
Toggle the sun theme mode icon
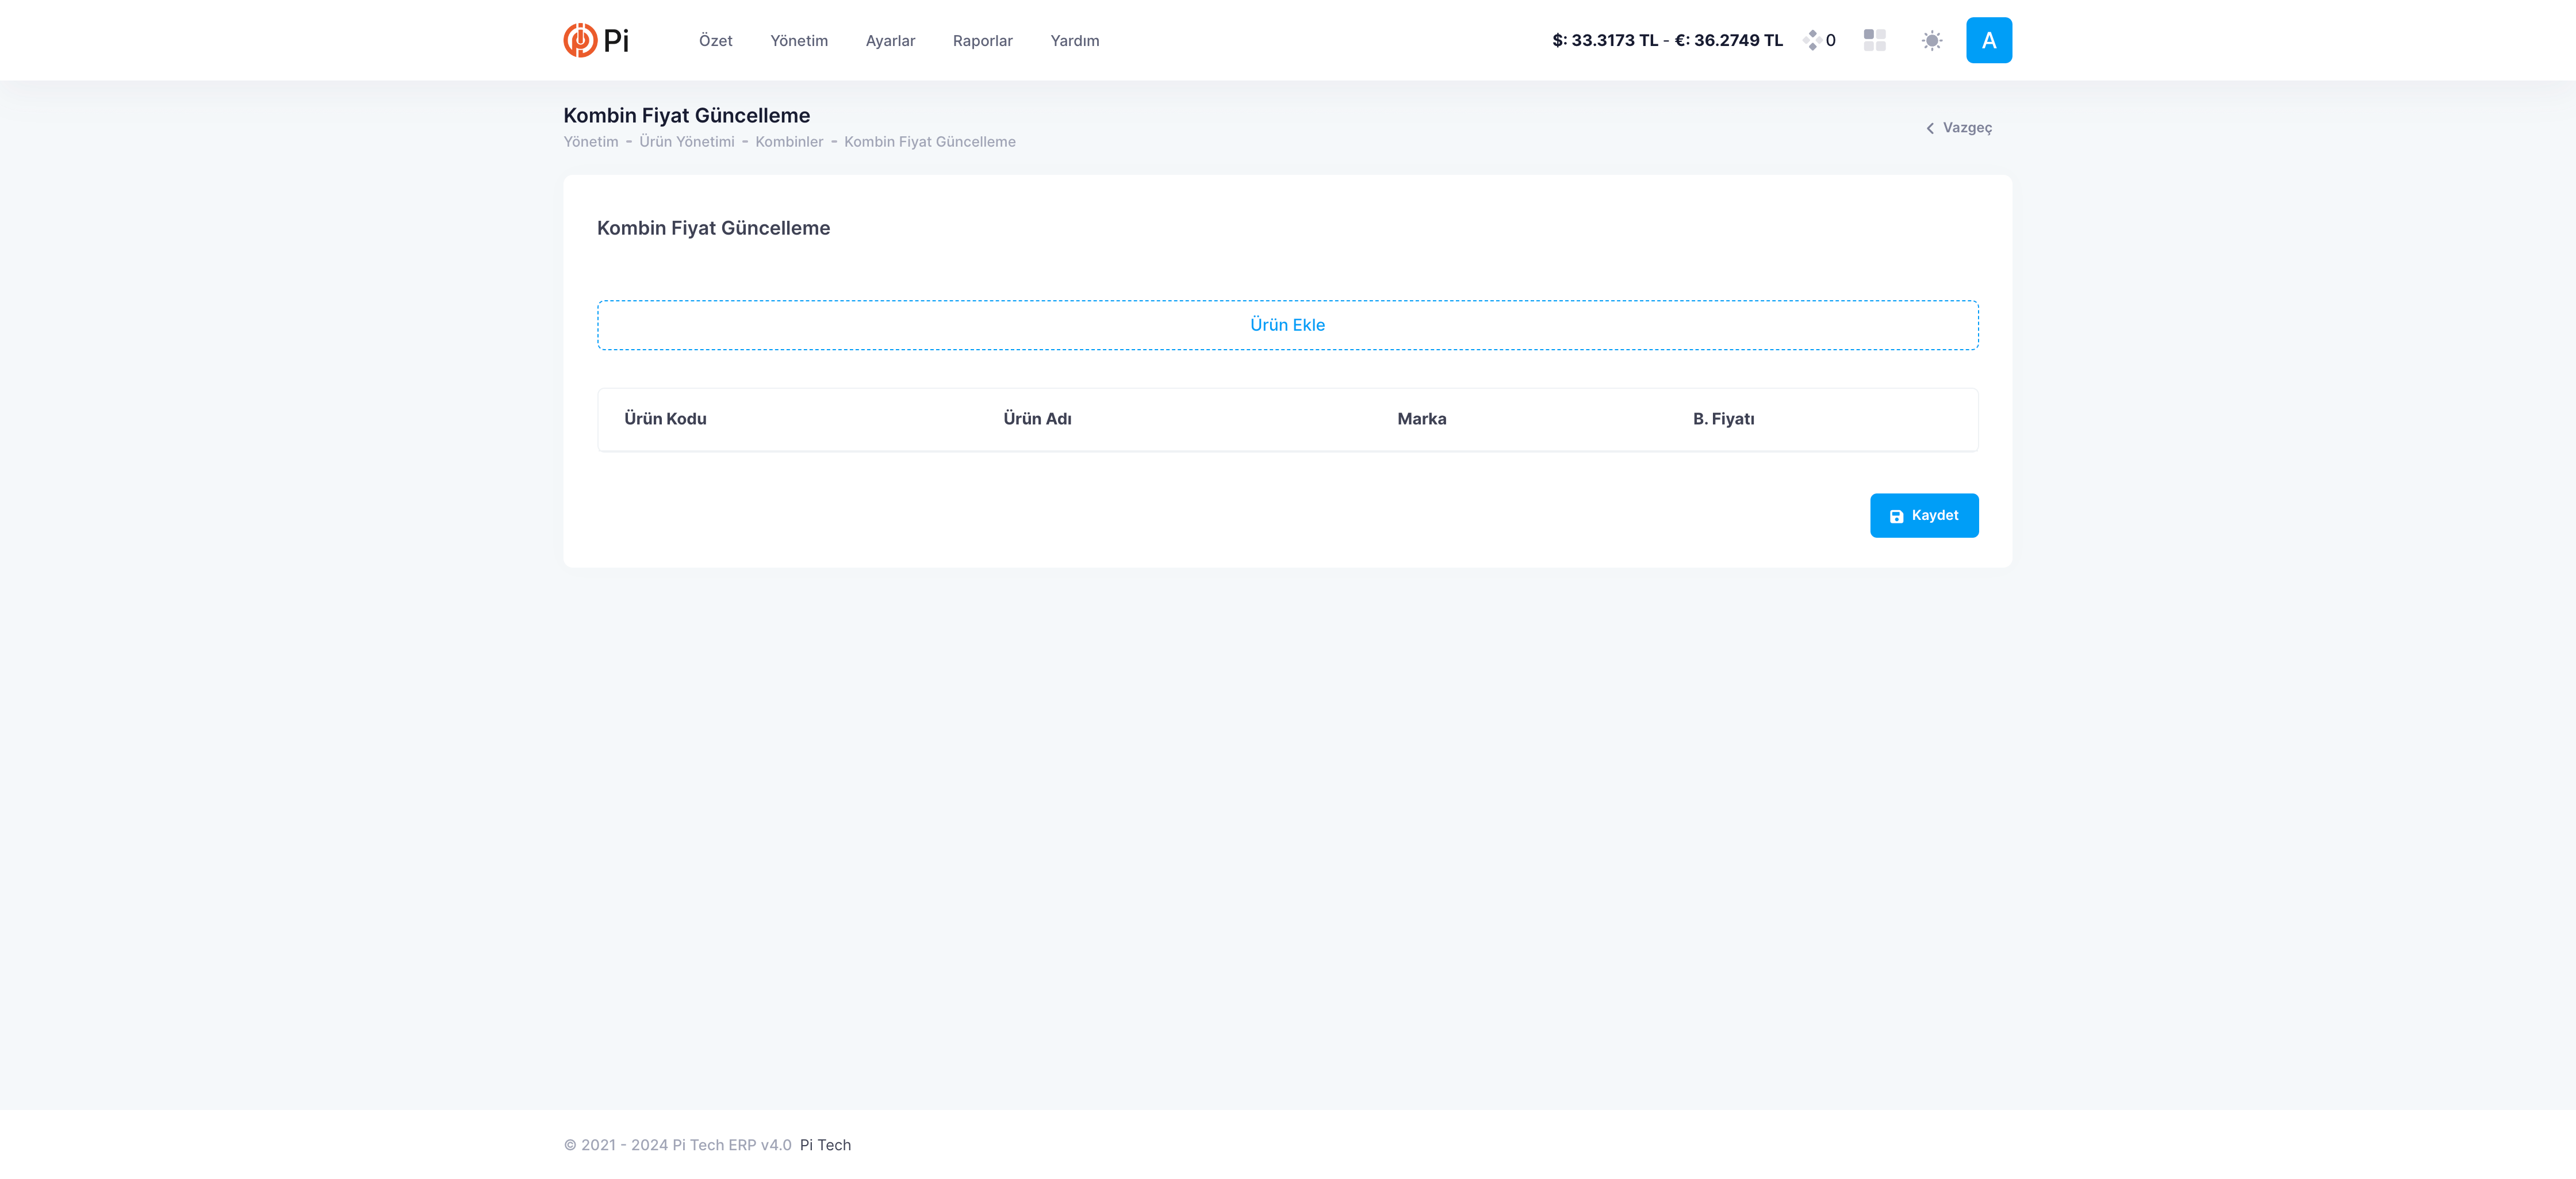tap(1931, 40)
